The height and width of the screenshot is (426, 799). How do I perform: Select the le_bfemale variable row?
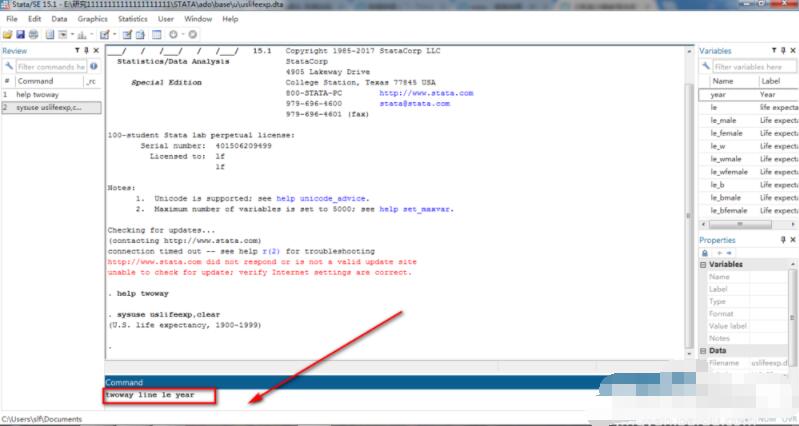pyautogui.click(x=748, y=210)
